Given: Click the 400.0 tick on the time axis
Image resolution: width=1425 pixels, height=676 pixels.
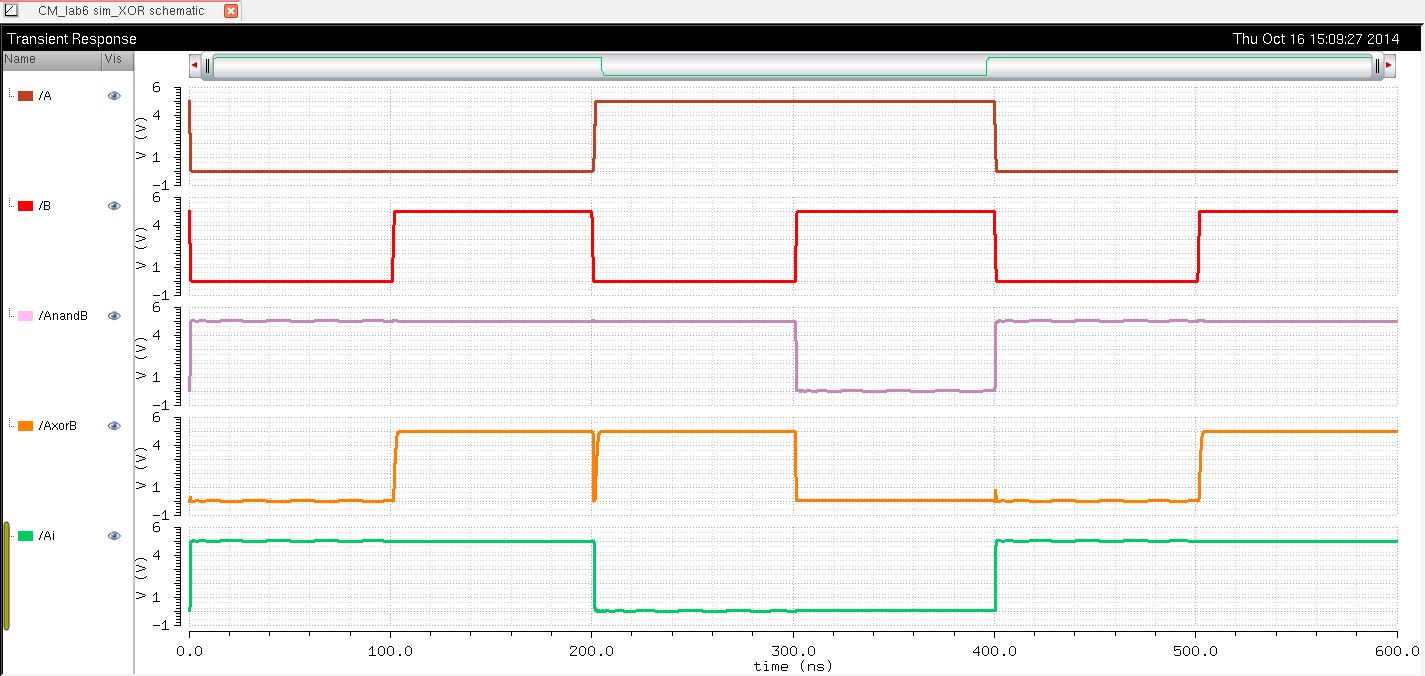Looking at the screenshot, I should [994, 649].
